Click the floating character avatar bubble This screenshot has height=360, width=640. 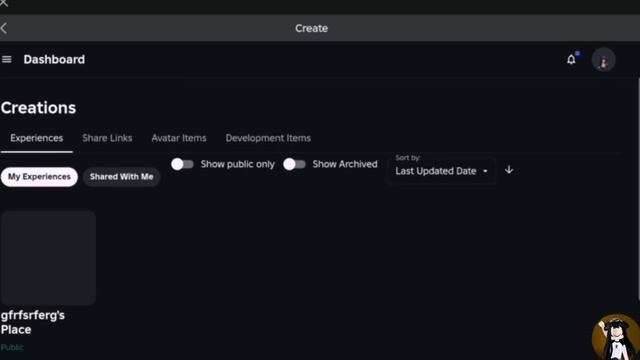pos(616,337)
